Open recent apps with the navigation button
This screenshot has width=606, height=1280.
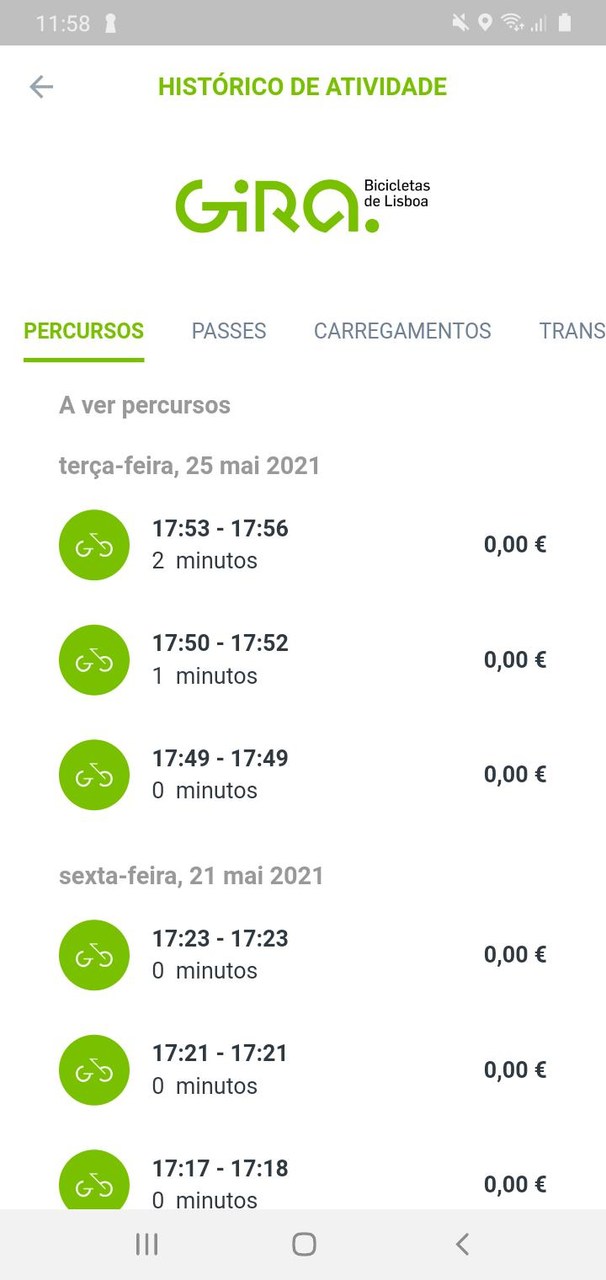[146, 1243]
